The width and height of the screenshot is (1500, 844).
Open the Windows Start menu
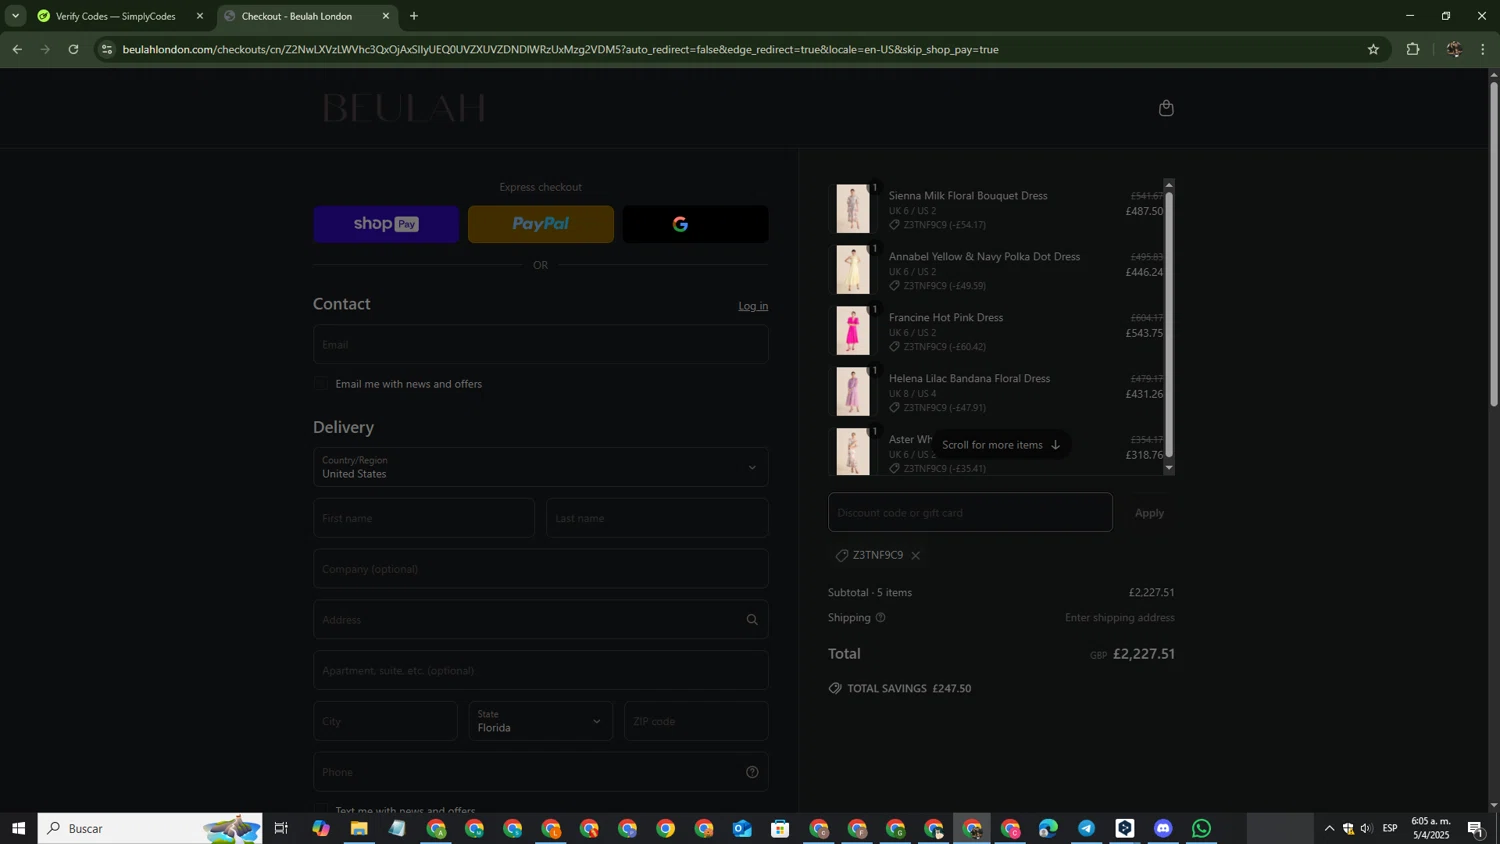(18, 828)
